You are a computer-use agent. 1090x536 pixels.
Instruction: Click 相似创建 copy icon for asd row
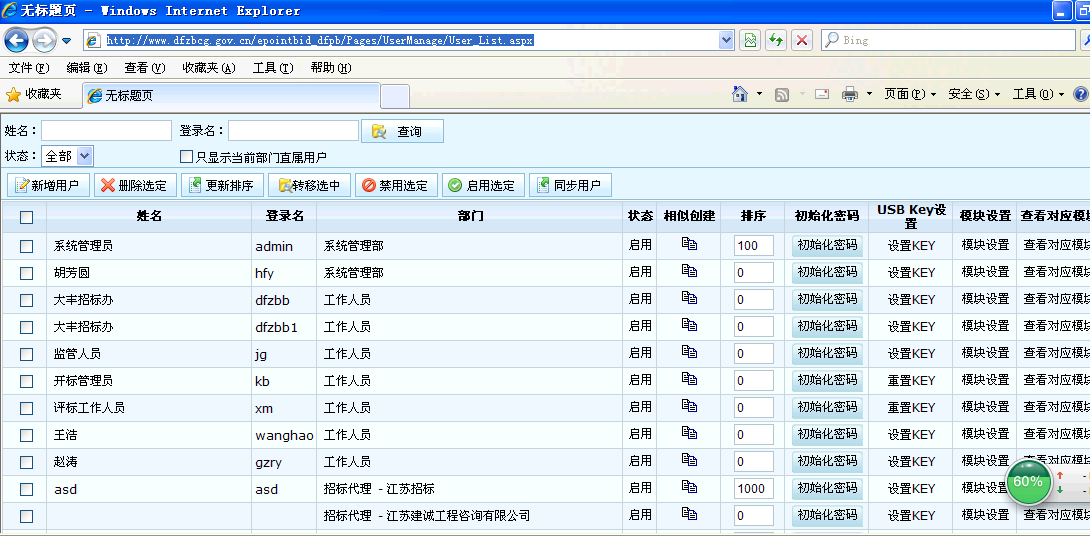[x=689, y=487]
